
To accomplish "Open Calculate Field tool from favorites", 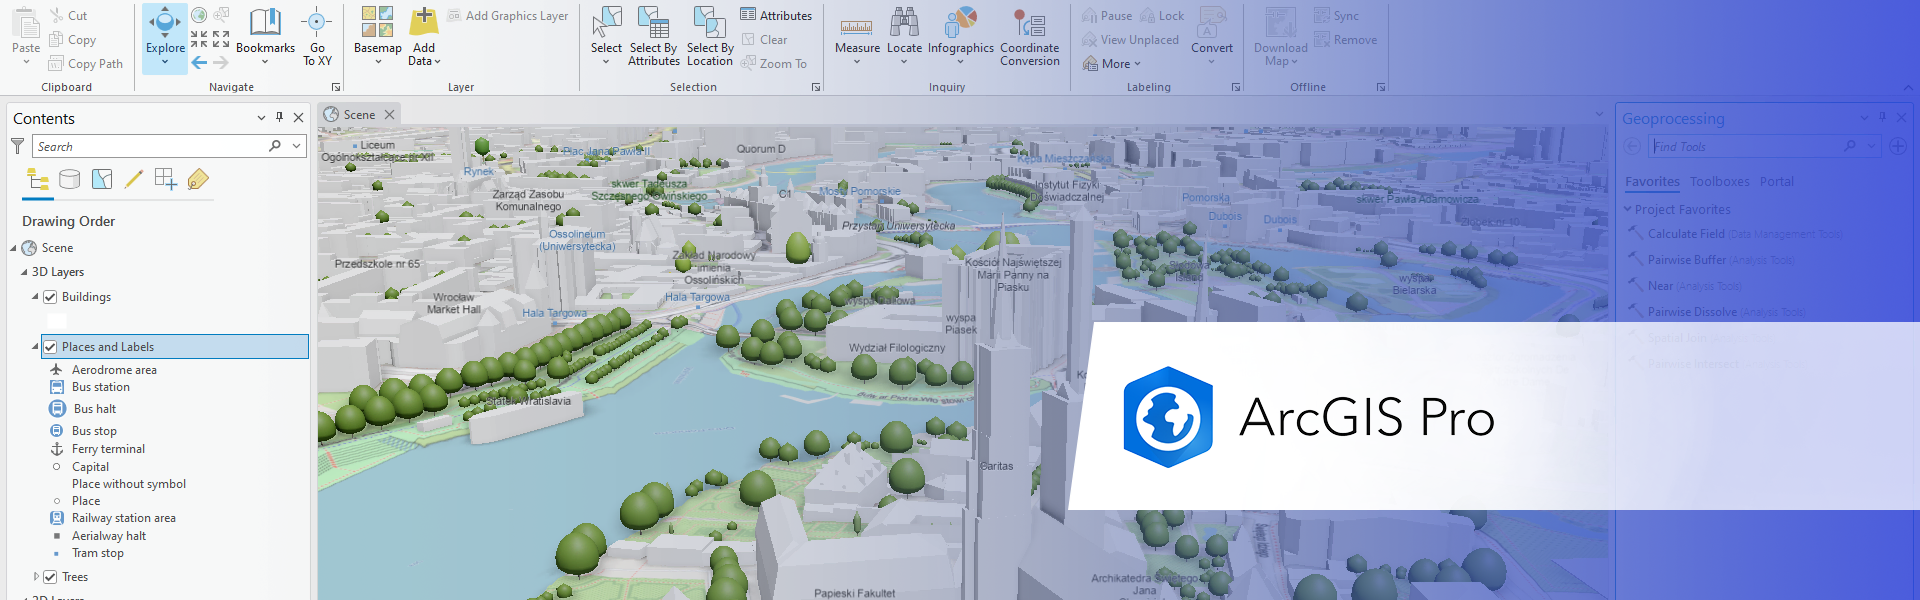I will point(1685,234).
